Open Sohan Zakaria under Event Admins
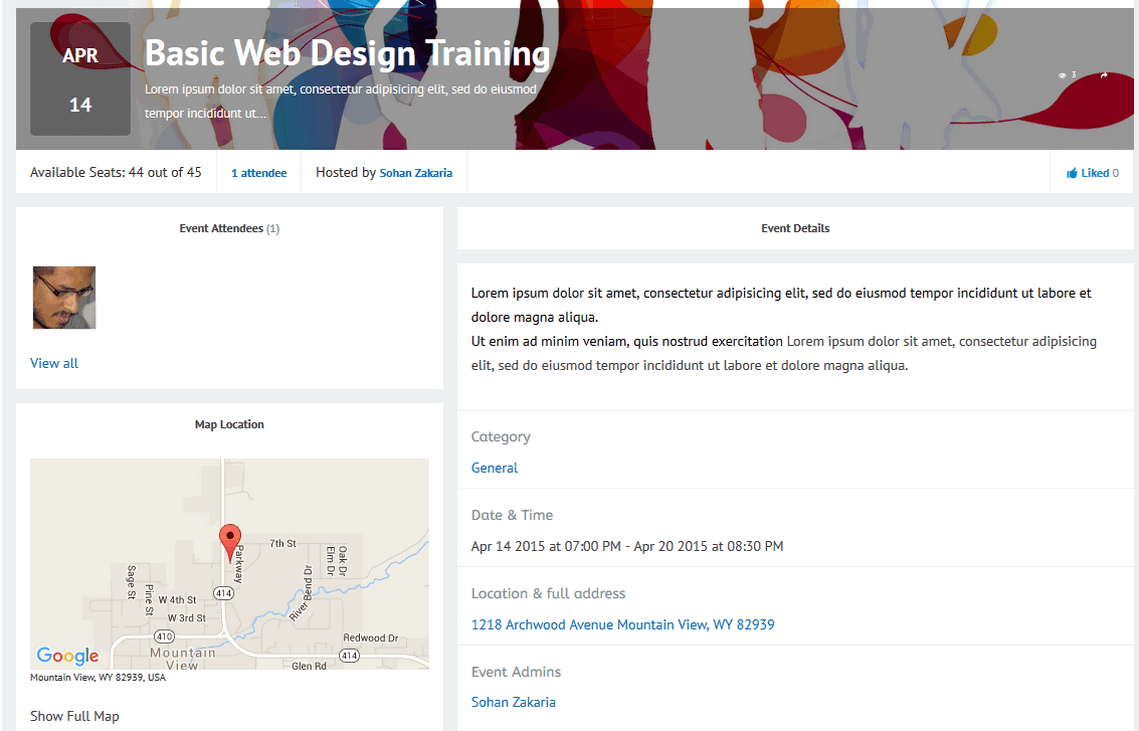Screen dimensions: 1139x731 [513, 702]
